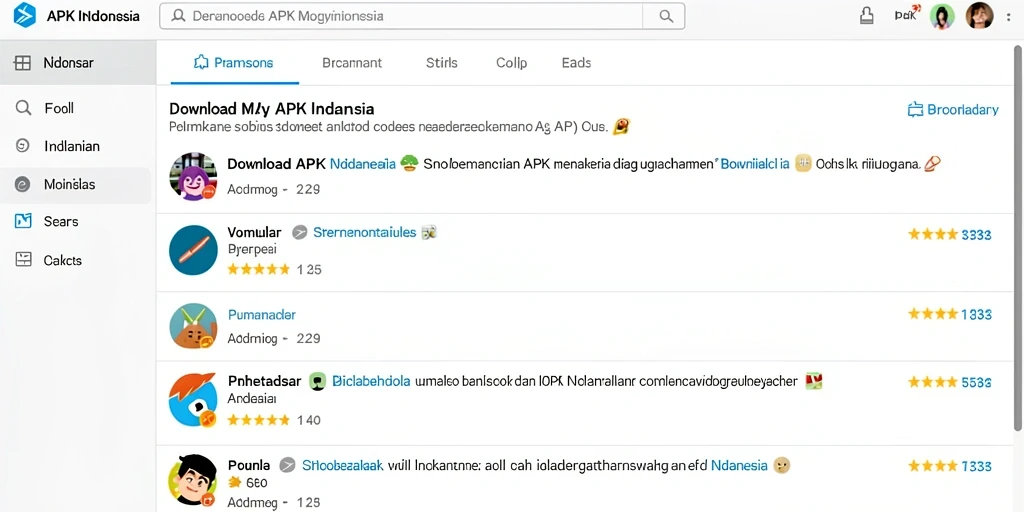Open the notification bell icon
The height and width of the screenshot is (512, 1024).
click(867, 16)
